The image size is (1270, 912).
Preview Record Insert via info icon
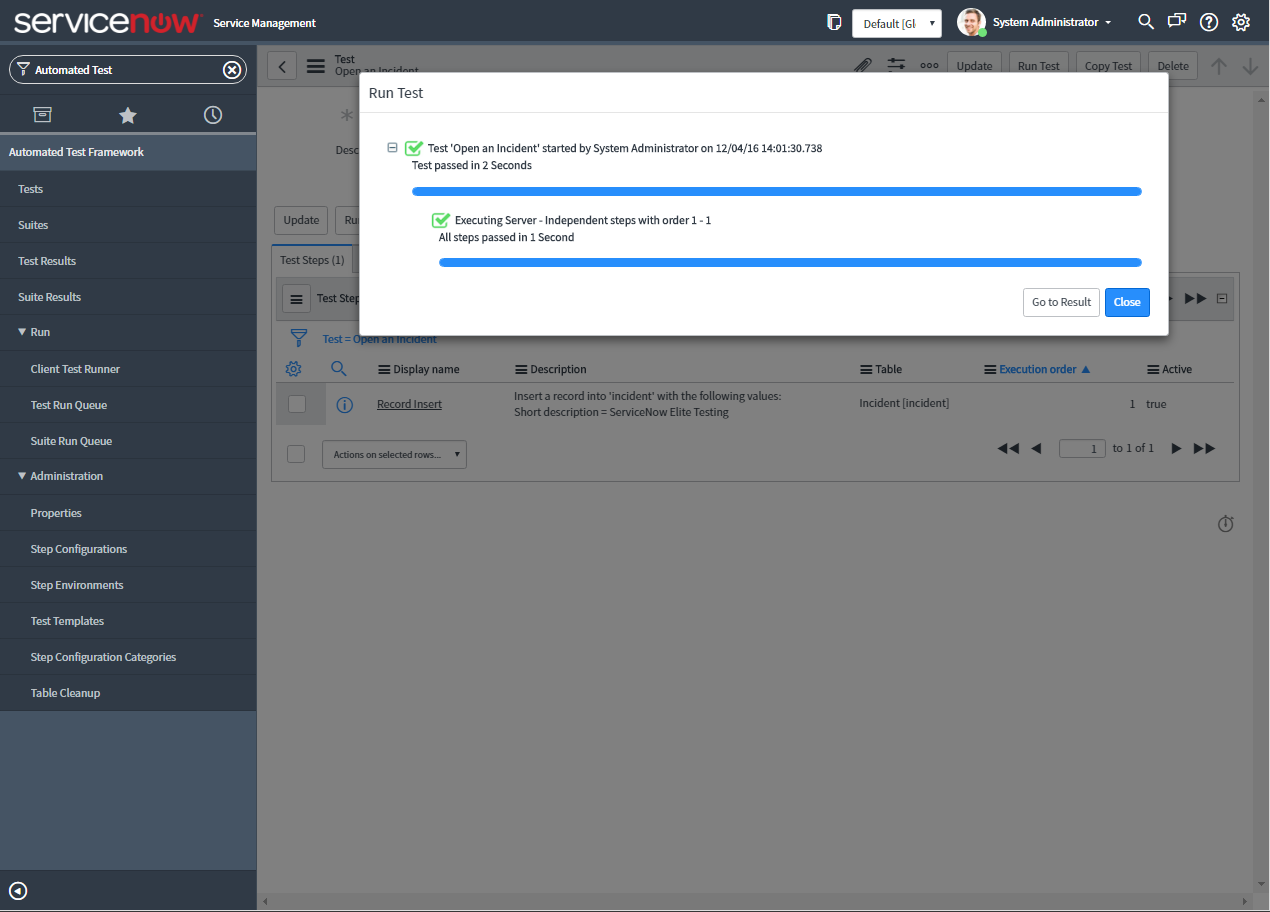click(x=345, y=405)
